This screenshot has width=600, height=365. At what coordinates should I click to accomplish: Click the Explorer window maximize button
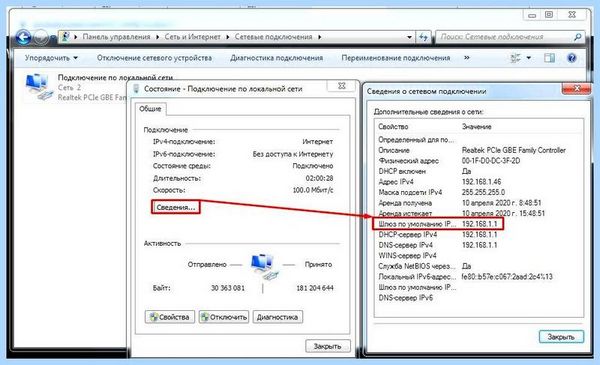click(549, 15)
